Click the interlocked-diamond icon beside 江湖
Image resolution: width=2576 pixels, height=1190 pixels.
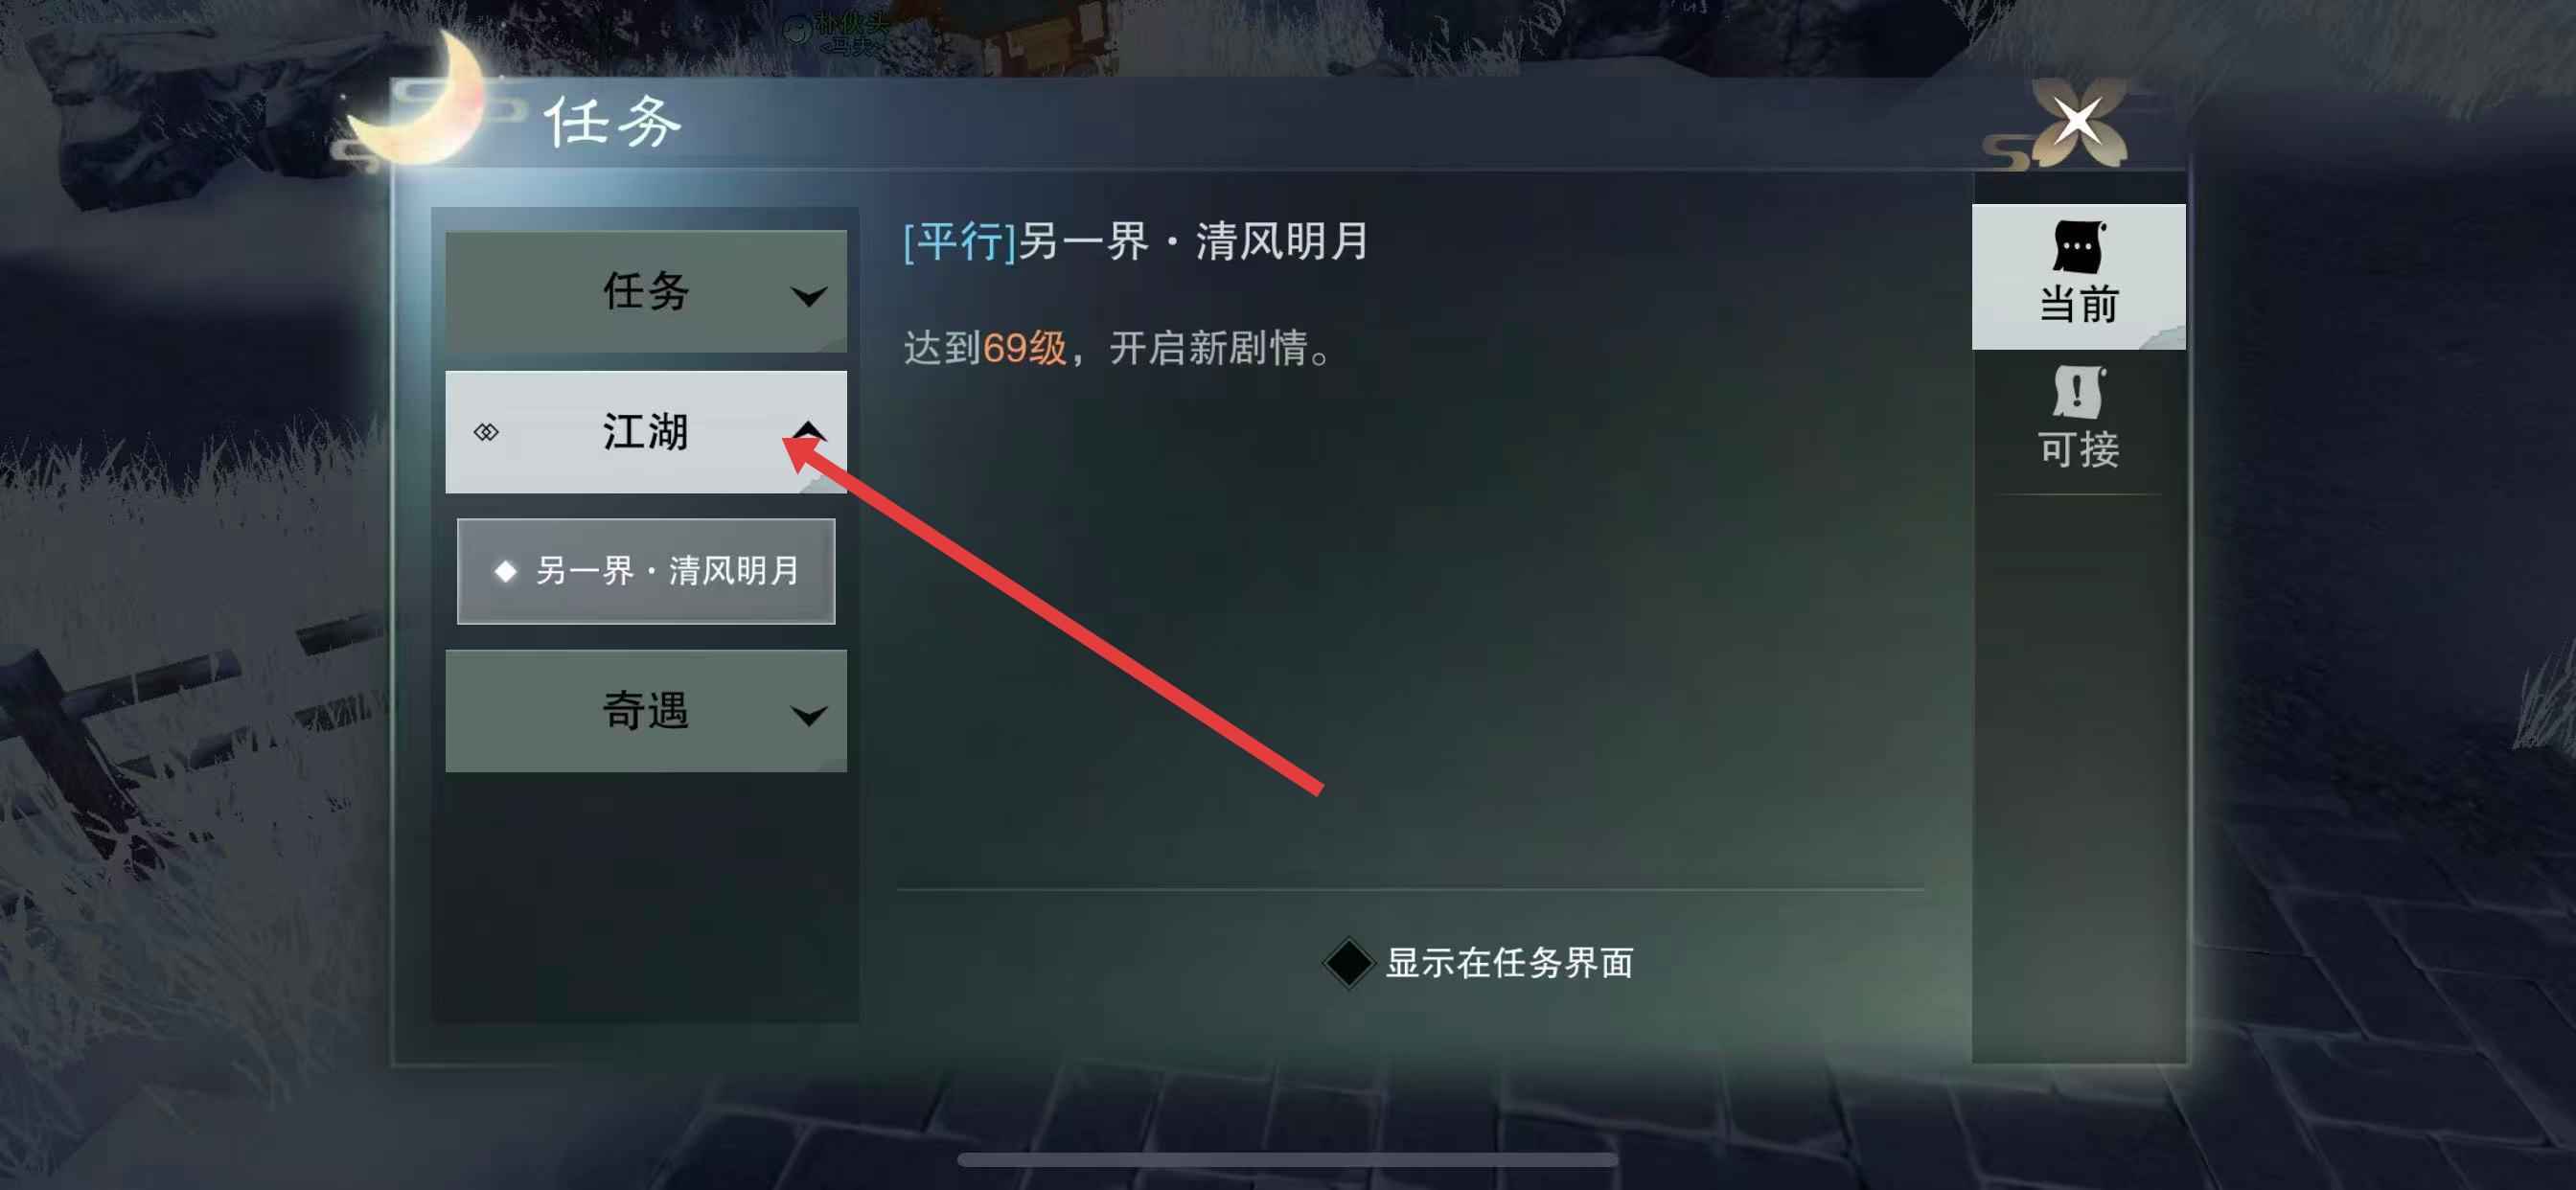[x=486, y=432]
